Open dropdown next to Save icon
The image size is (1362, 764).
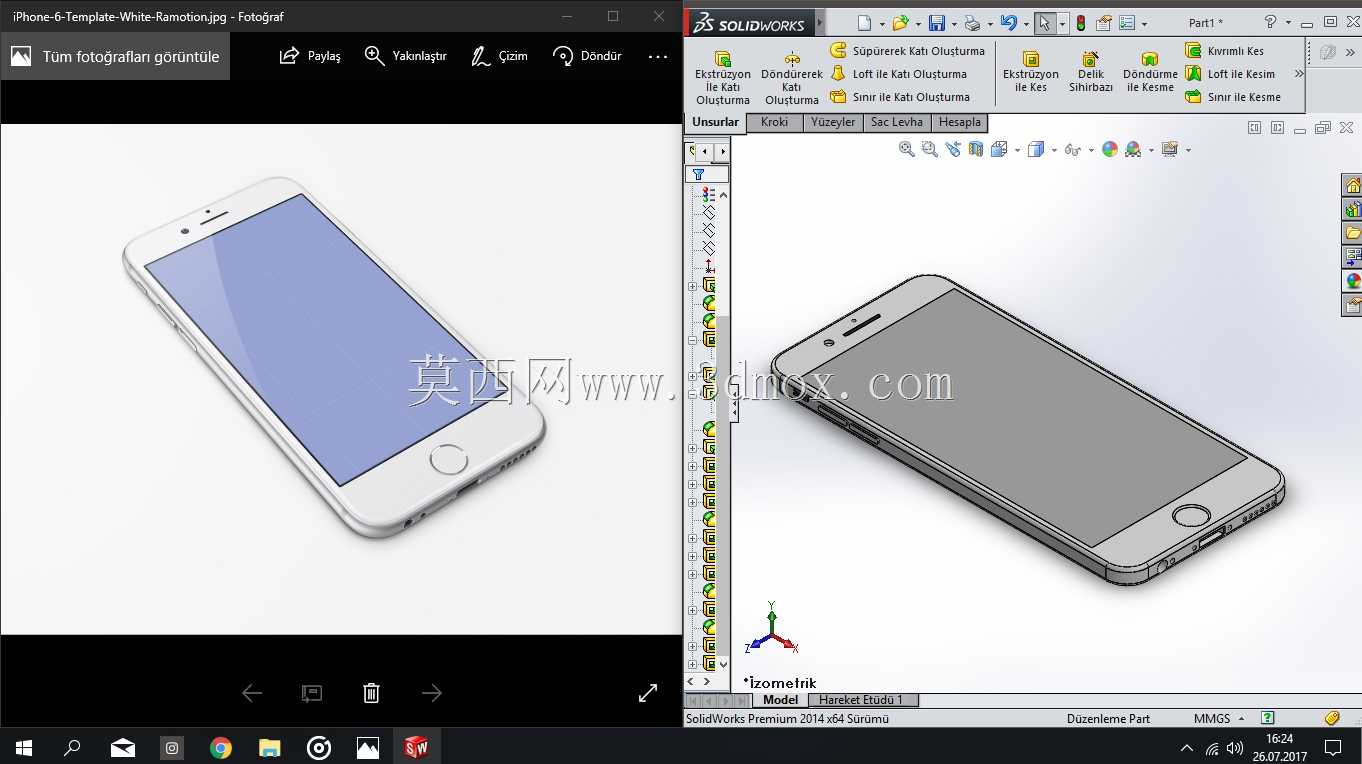[953, 24]
